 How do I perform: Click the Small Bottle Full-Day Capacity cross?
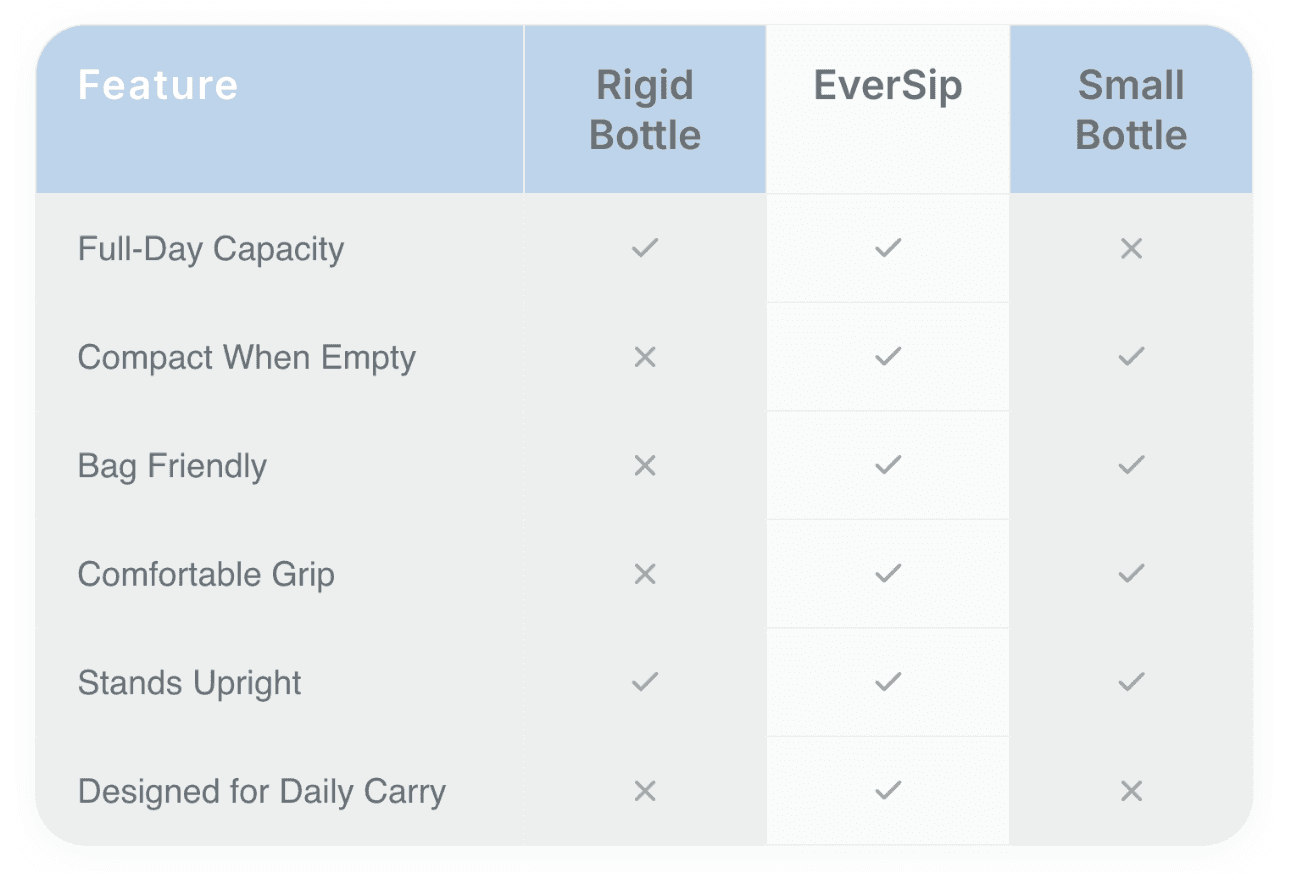[1131, 248]
